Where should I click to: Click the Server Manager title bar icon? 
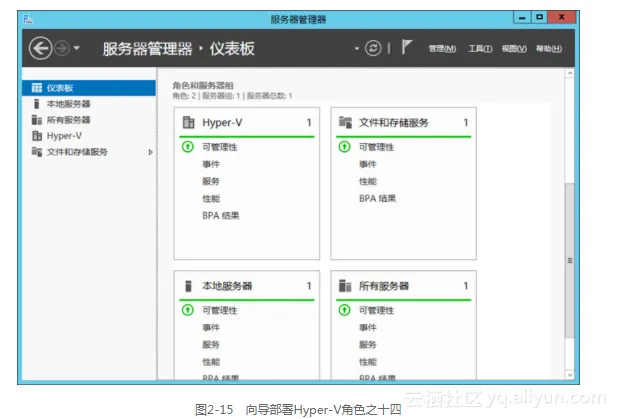(x=28, y=19)
